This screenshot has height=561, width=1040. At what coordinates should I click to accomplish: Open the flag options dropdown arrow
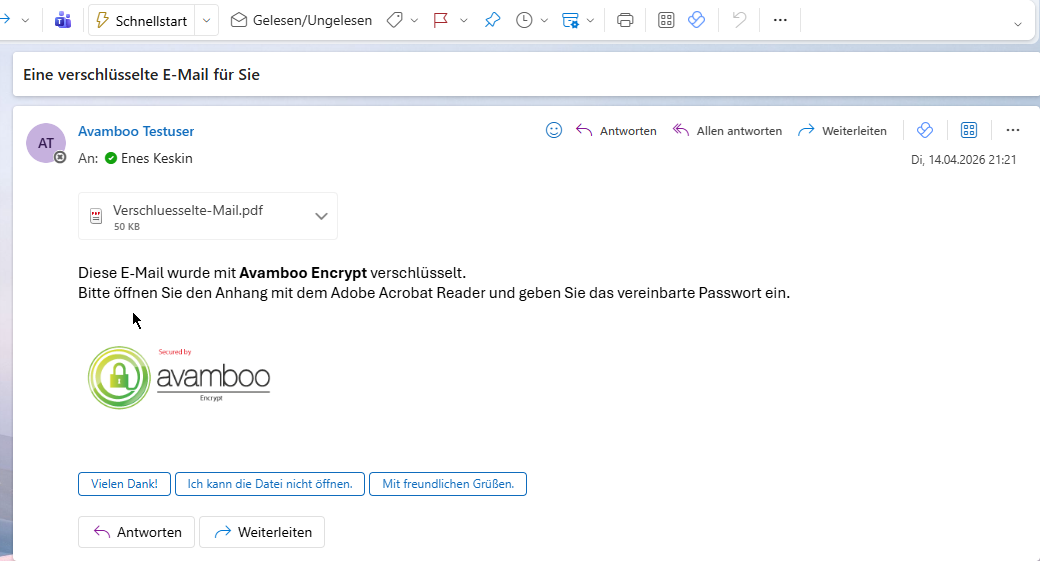(x=464, y=21)
